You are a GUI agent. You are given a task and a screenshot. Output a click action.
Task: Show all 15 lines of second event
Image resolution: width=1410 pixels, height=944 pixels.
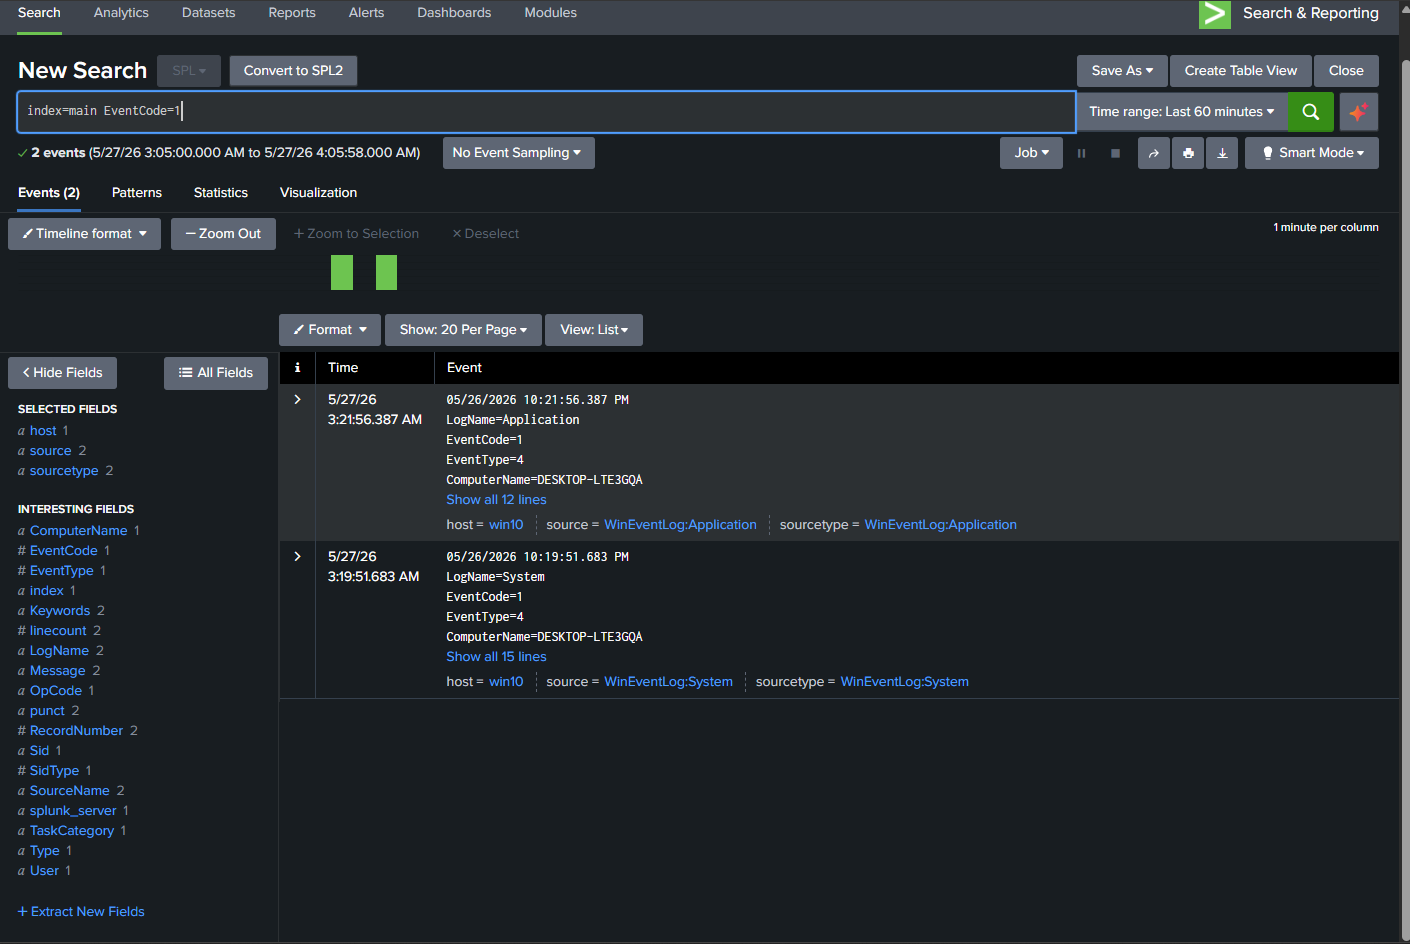pyautogui.click(x=496, y=657)
